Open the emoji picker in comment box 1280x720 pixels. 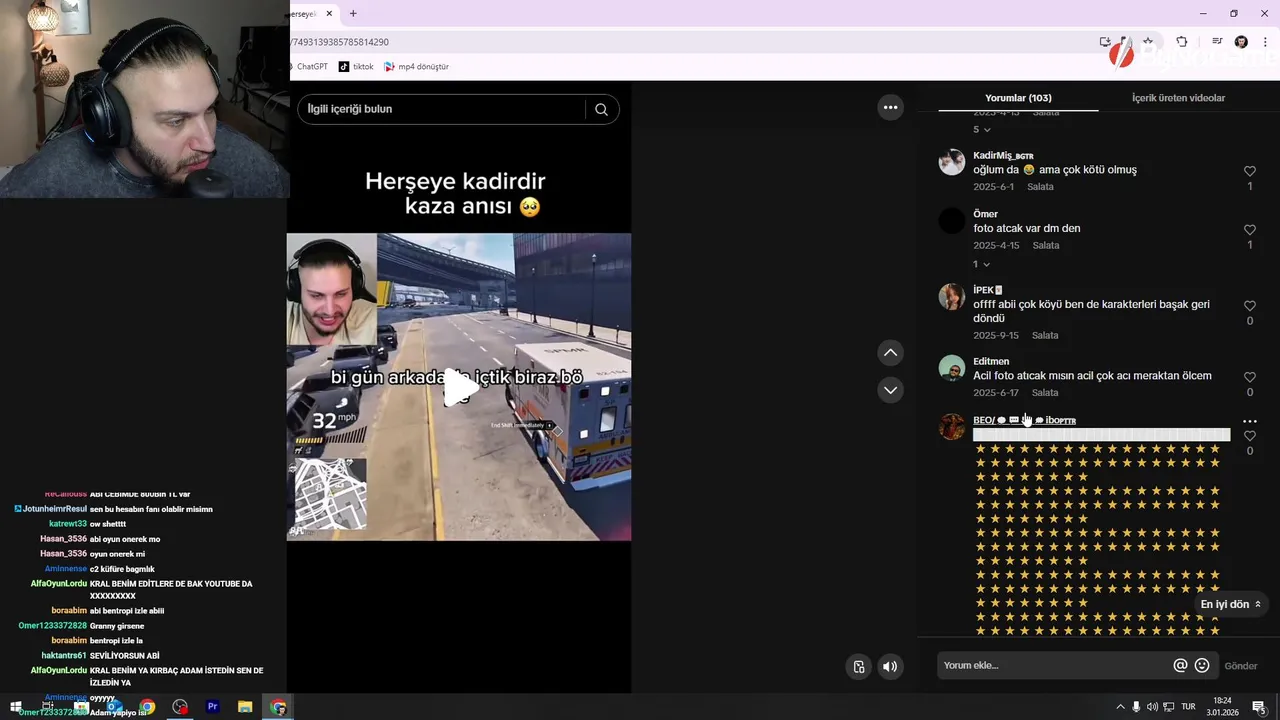click(x=1202, y=665)
